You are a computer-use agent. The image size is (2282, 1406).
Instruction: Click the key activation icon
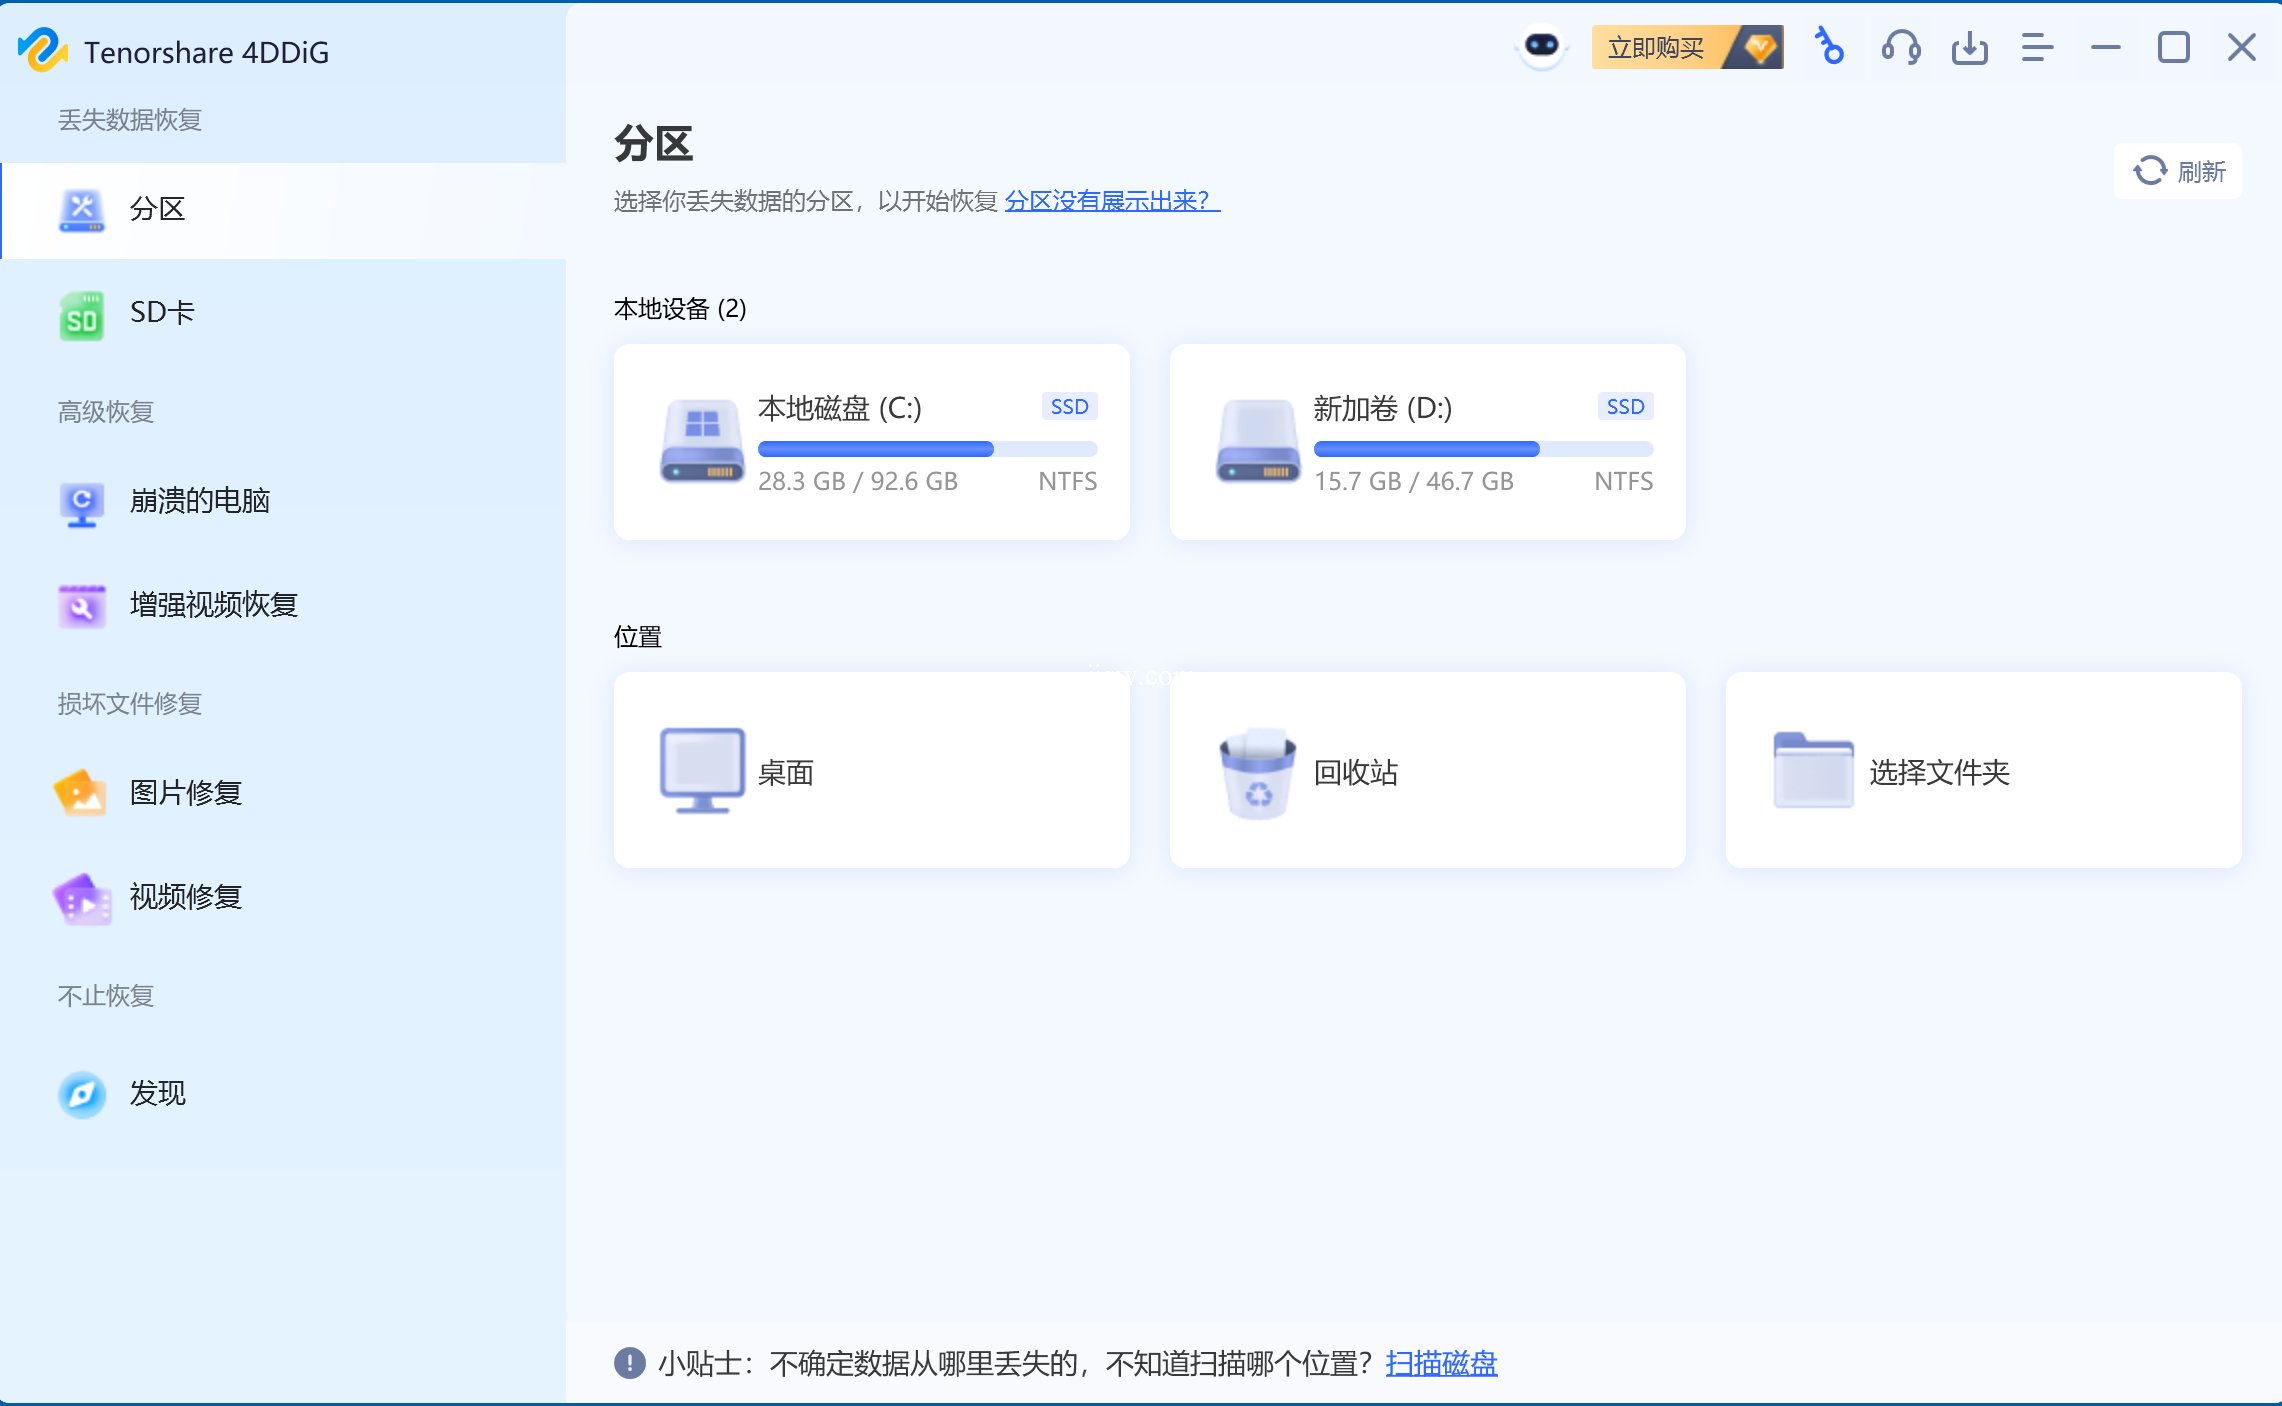[1829, 47]
